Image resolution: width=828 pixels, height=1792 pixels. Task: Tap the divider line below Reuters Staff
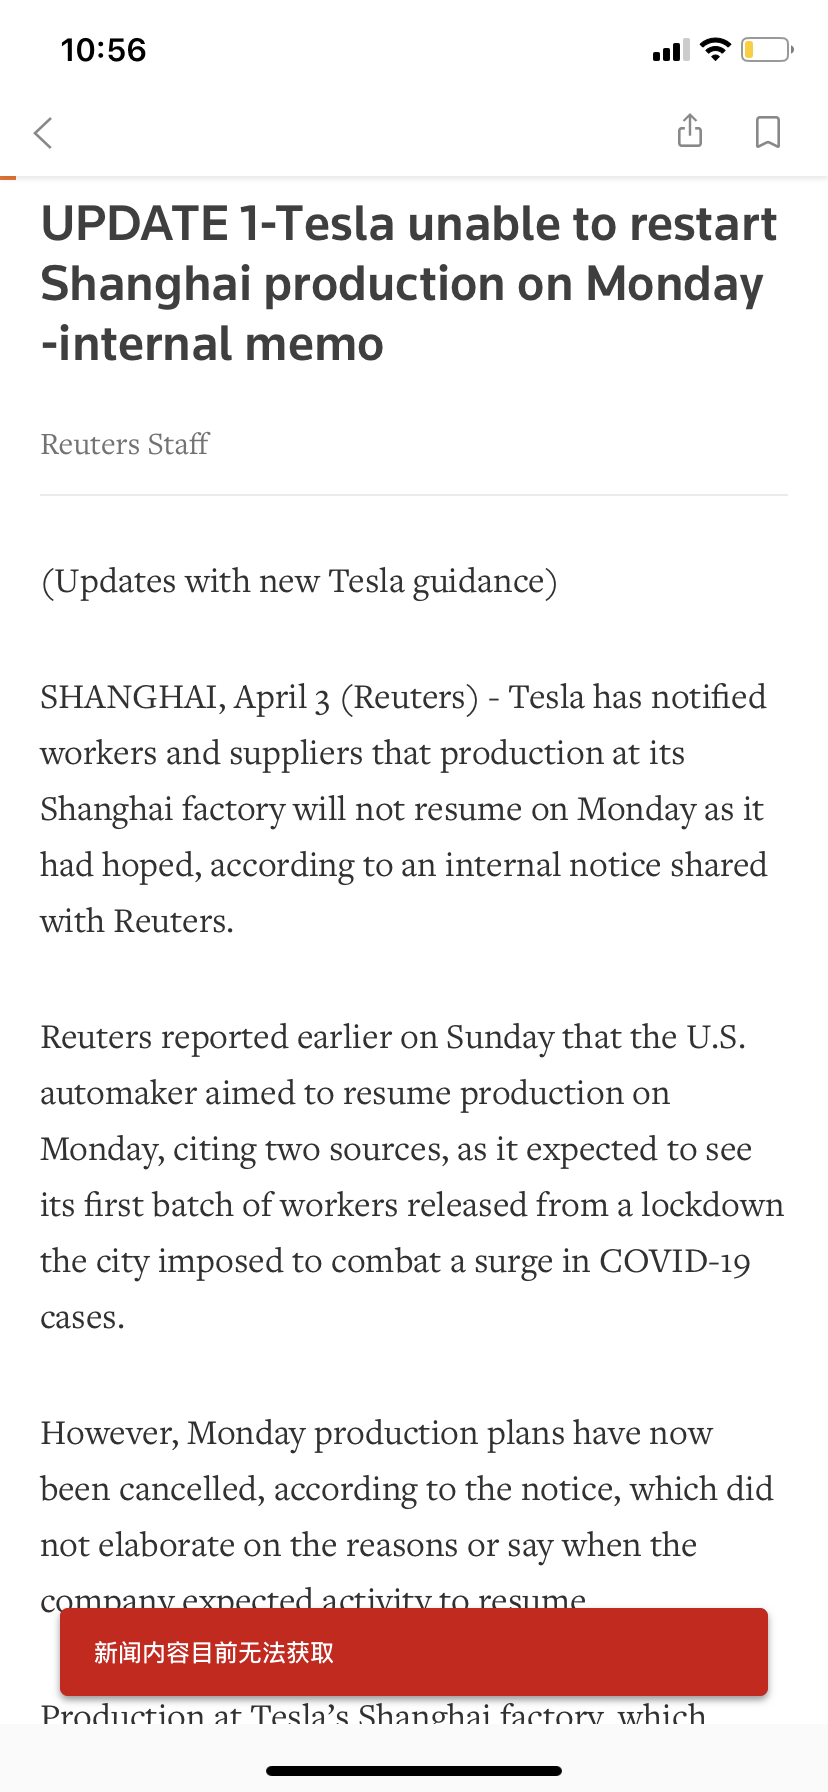pos(414,495)
